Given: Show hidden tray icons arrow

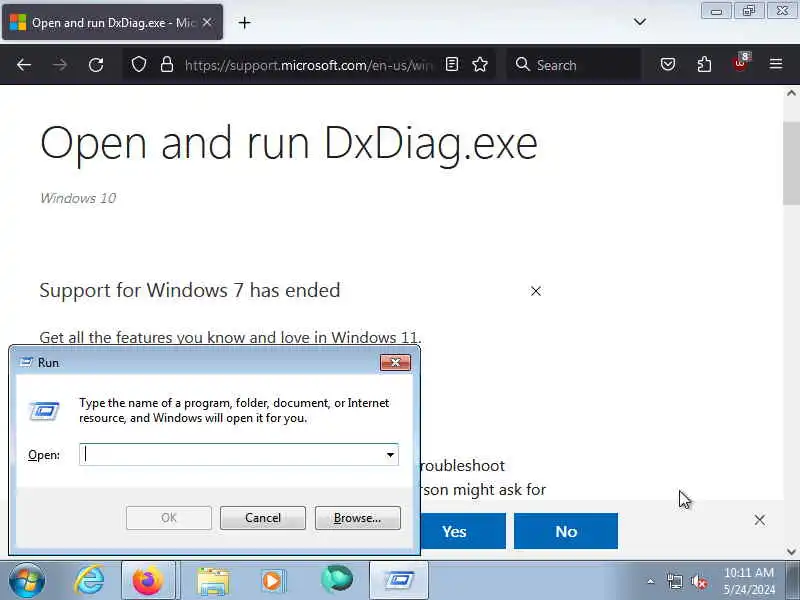Looking at the screenshot, I should point(651,581).
